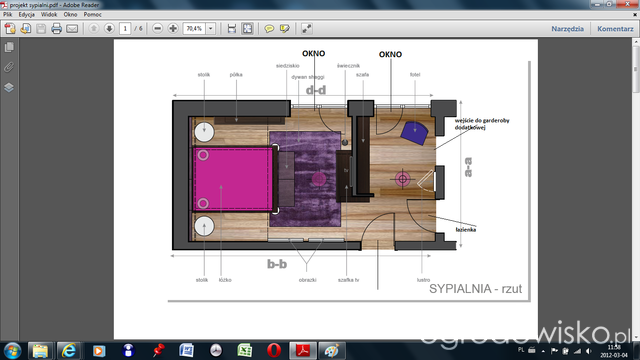
Task: Toggle read mode view
Action: point(307,29)
